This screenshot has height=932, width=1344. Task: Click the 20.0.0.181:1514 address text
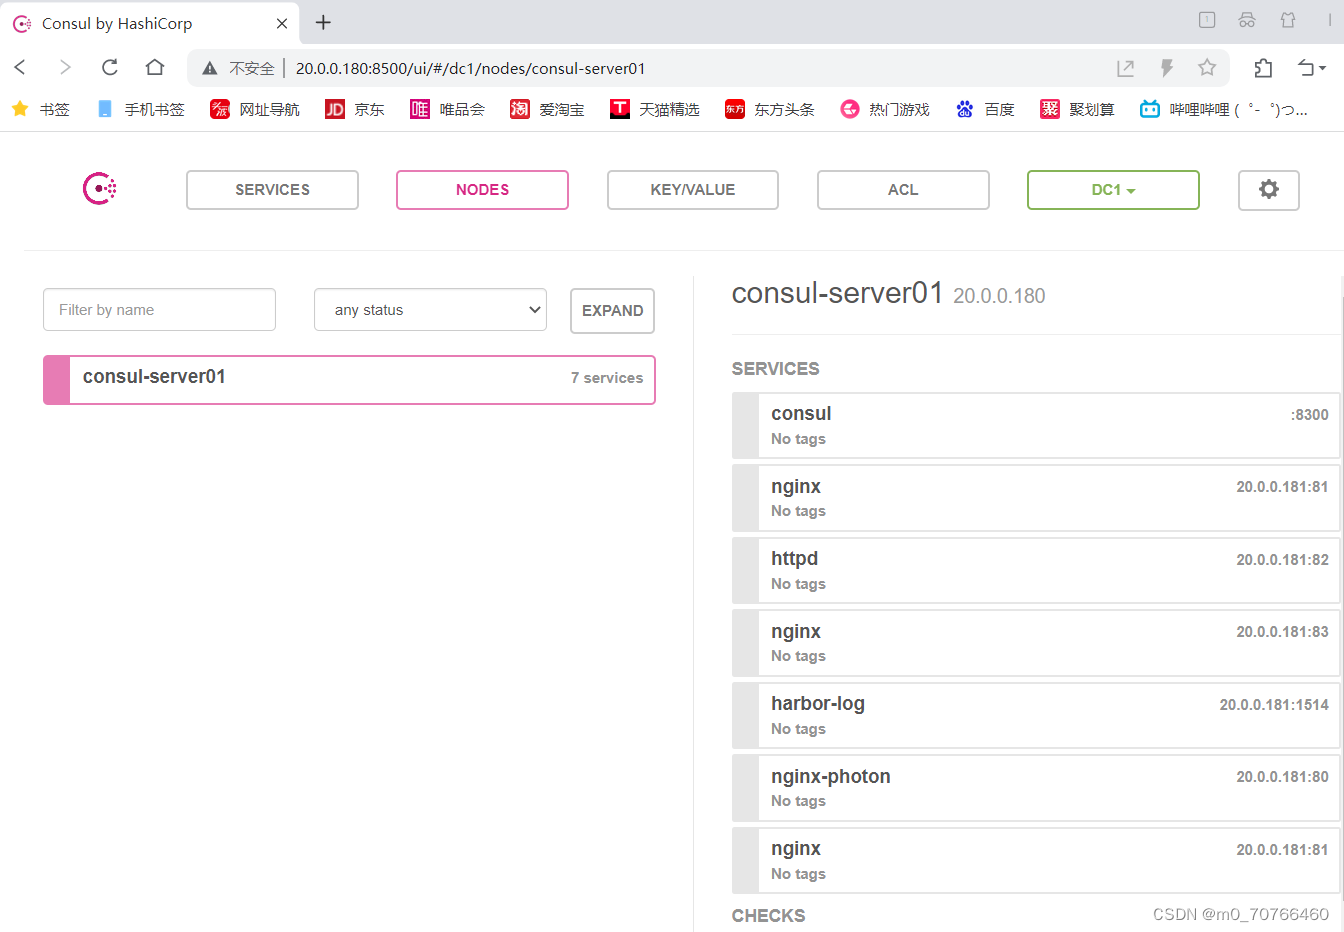[1274, 705]
